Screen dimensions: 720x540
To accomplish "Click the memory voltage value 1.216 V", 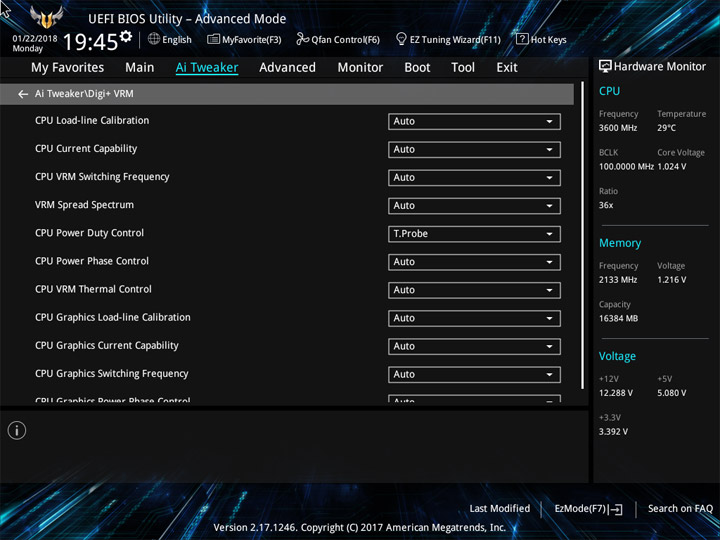I will pyautogui.click(x=672, y=280).
